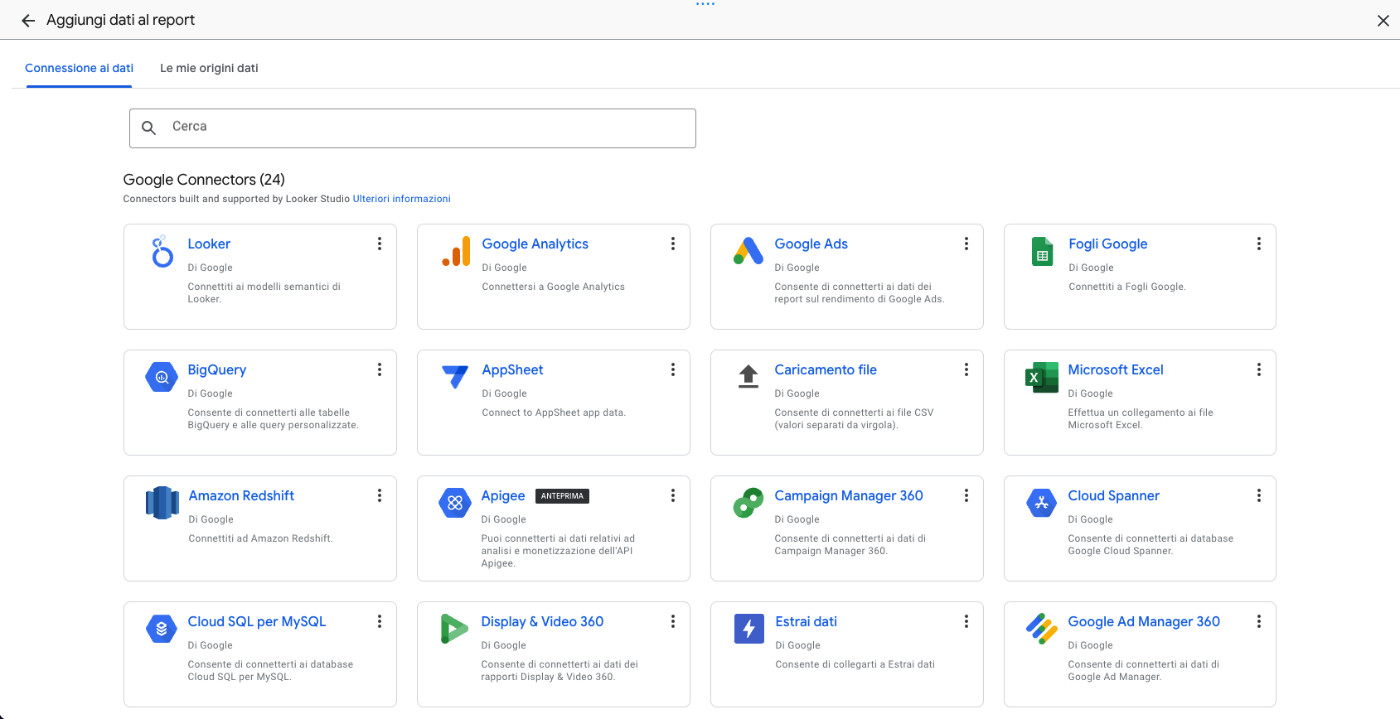The image size is (1400, 719).
Task: Open the Ulteriori informazioni link
Action: click(401, 199)
